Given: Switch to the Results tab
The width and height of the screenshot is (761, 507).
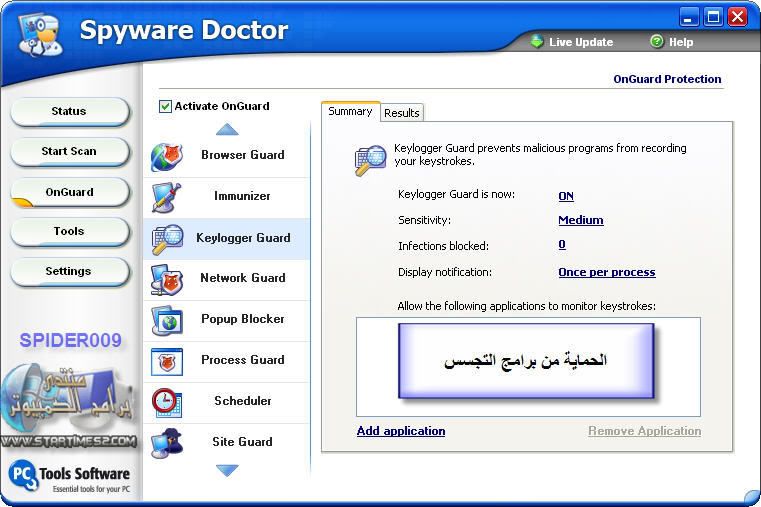Looking at the screenshot, I should tap(401, 113).
